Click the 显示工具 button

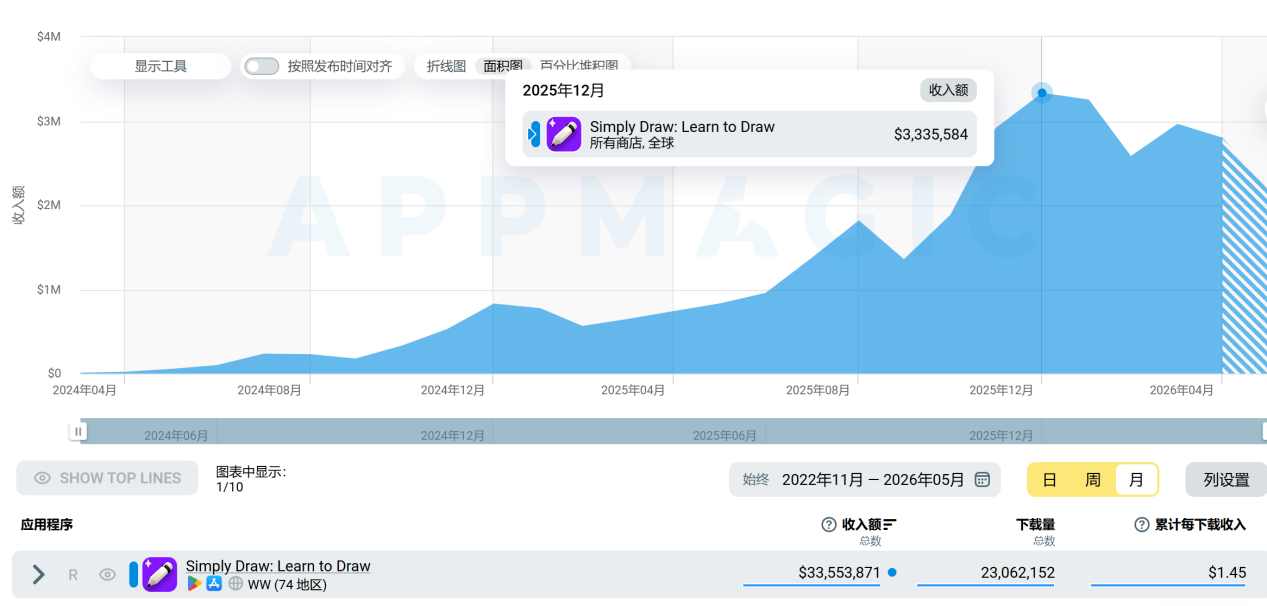point(161,66)
